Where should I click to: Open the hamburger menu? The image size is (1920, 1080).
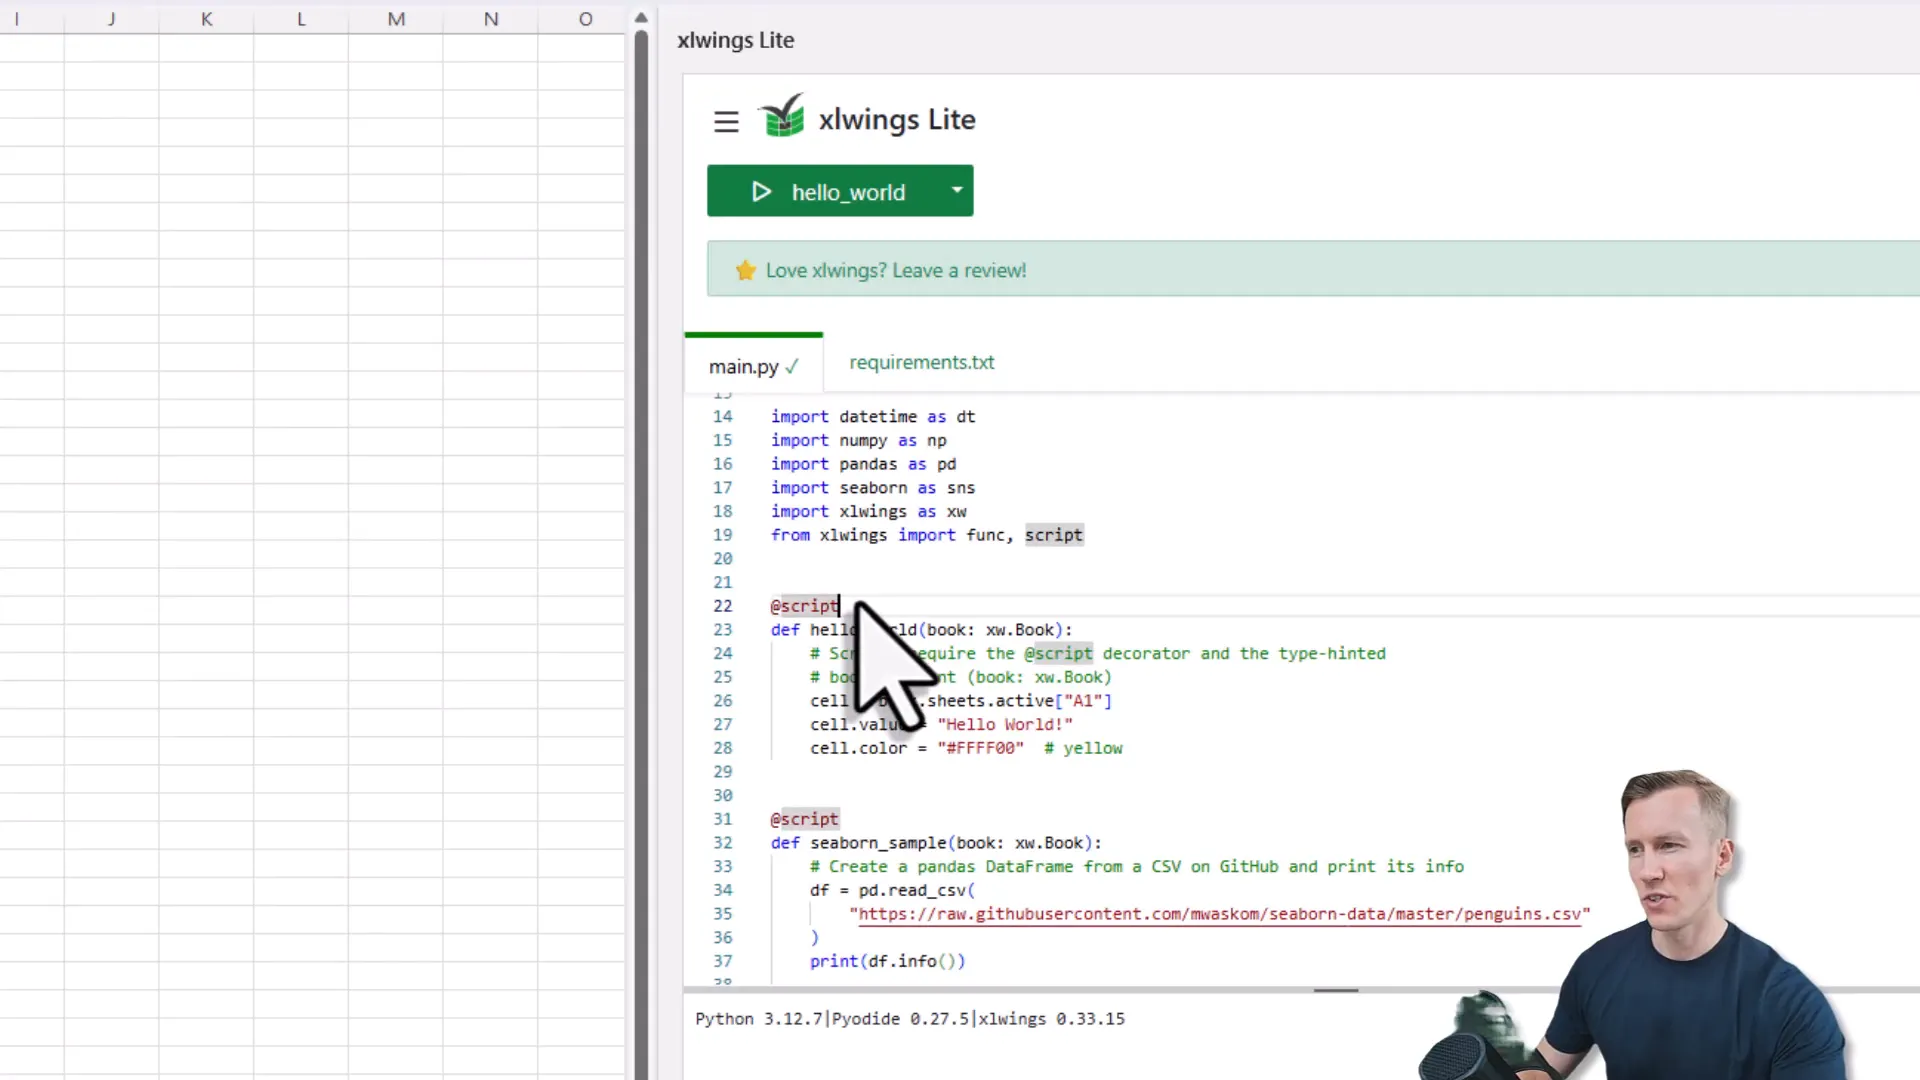click(x=726, y=121)
